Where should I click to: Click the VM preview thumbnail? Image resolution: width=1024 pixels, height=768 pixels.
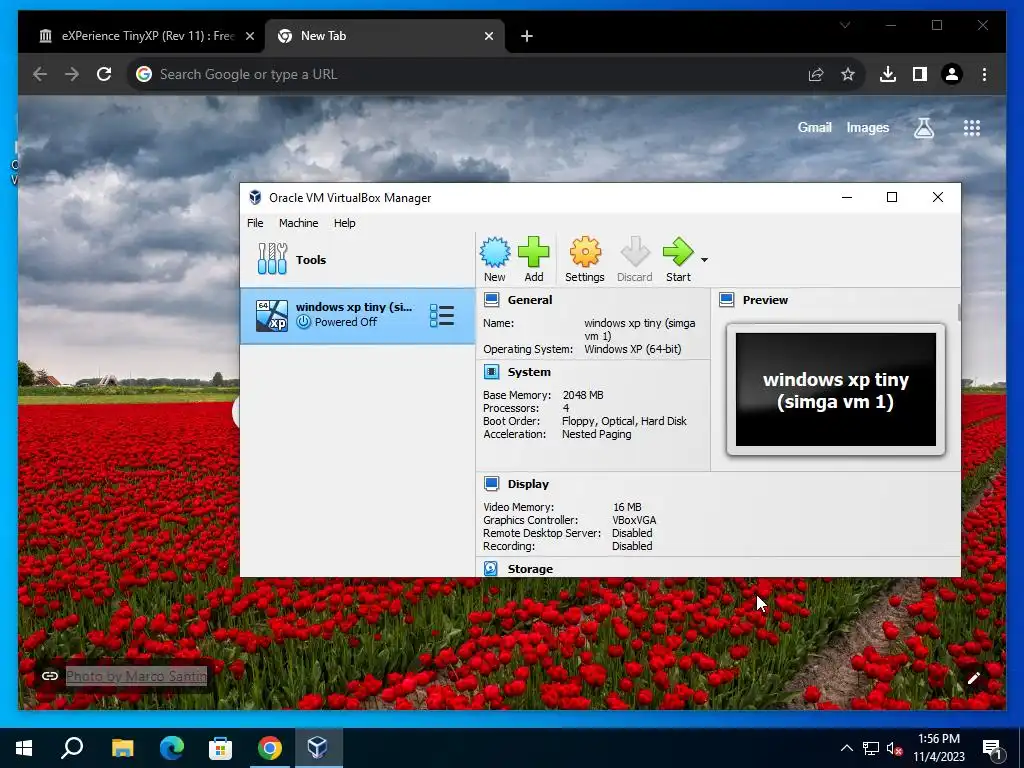click(x=835, y=390)
